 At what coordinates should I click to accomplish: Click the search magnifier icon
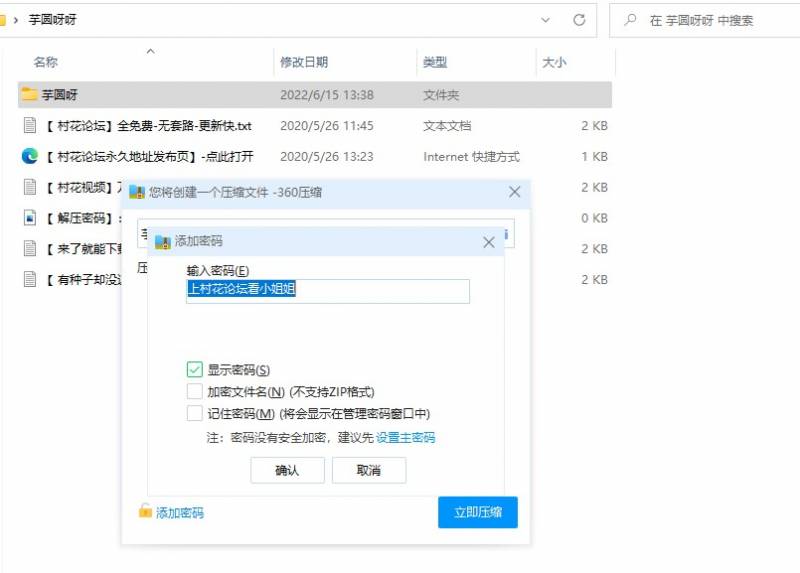[630, 20]
